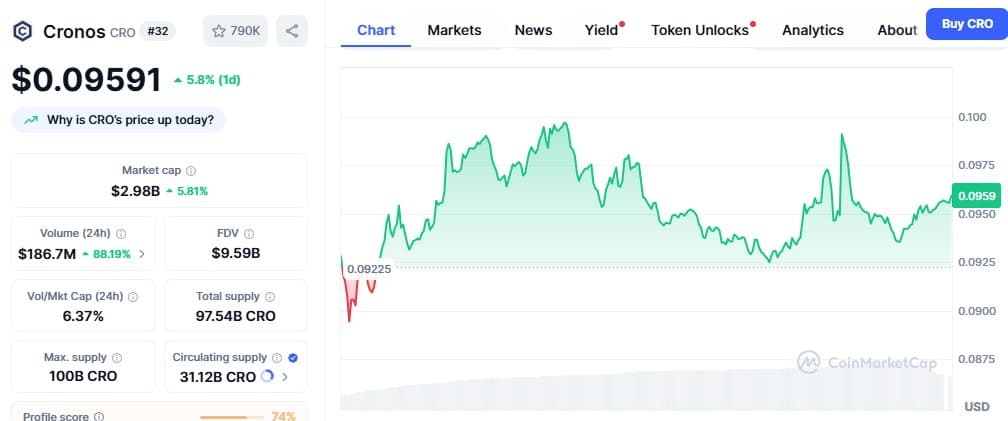Viewport: 1008px width, 421px height.
Task: Open the Token Unlocks tab
Action: tap(700, 30)
